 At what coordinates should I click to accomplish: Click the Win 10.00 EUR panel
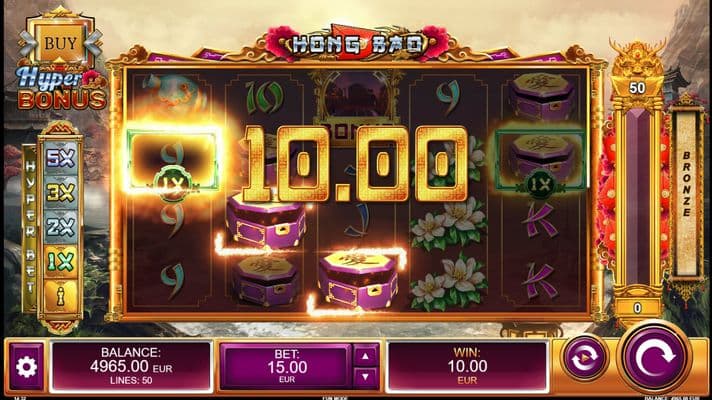coord(467,366)
